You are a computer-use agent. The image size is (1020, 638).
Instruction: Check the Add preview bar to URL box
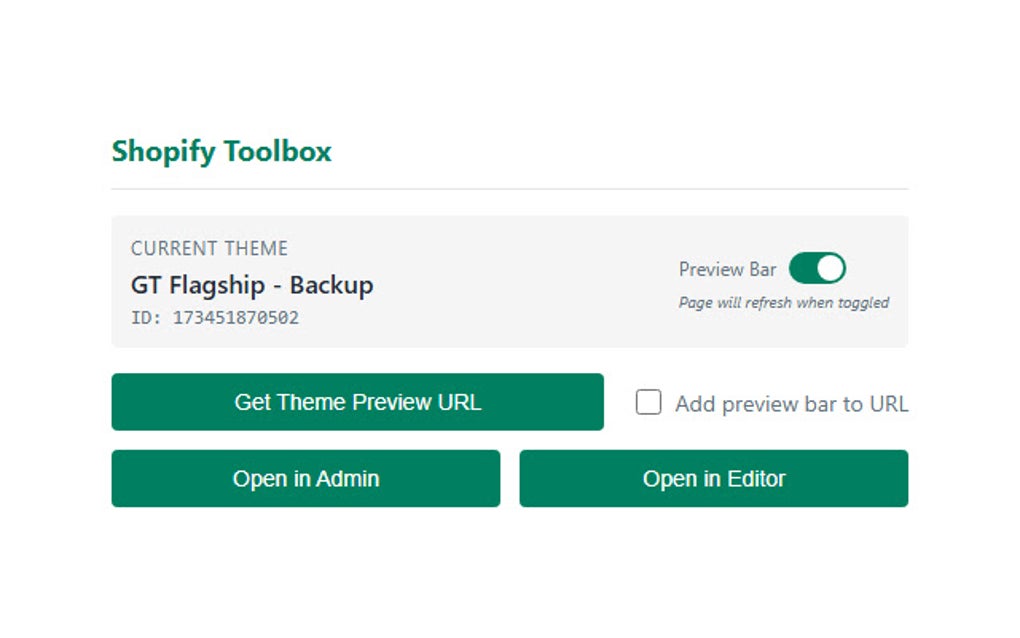click(x=649, y=402)
